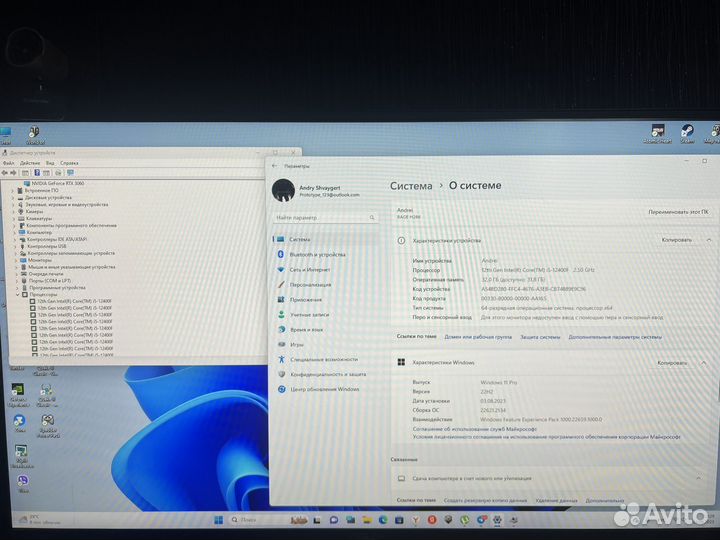Open Bluetooth и устройства settings
This screenshot has height=540, width=720.
(x=325, y=254)
